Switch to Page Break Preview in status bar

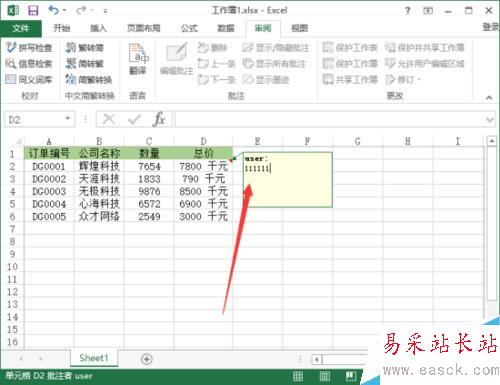pyautogui.click(x=350, y=376)
